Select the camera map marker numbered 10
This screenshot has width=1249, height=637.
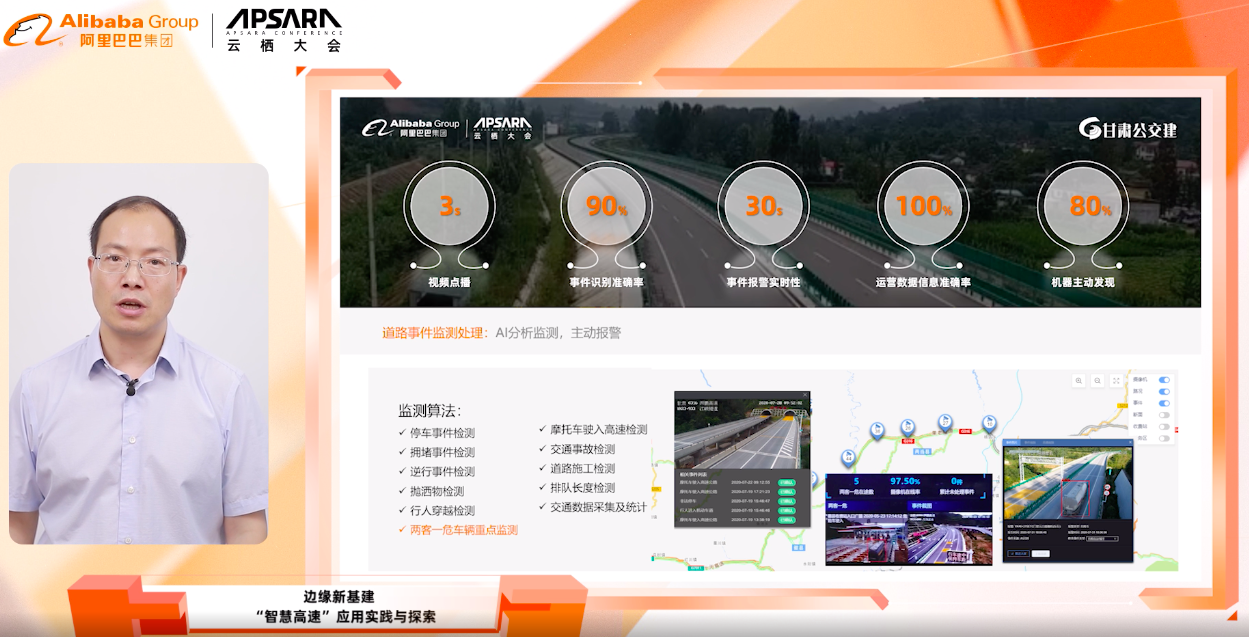tap(989, 422)
